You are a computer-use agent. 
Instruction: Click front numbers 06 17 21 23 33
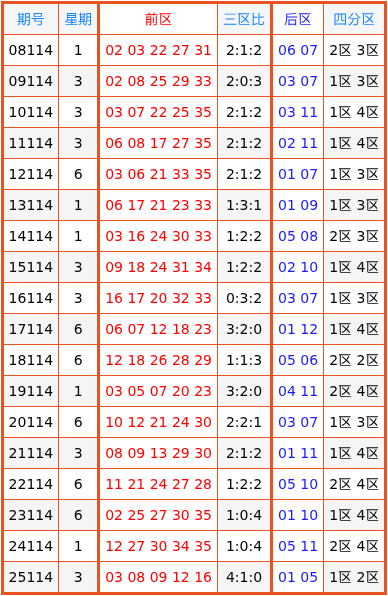(x=158, y=205)
